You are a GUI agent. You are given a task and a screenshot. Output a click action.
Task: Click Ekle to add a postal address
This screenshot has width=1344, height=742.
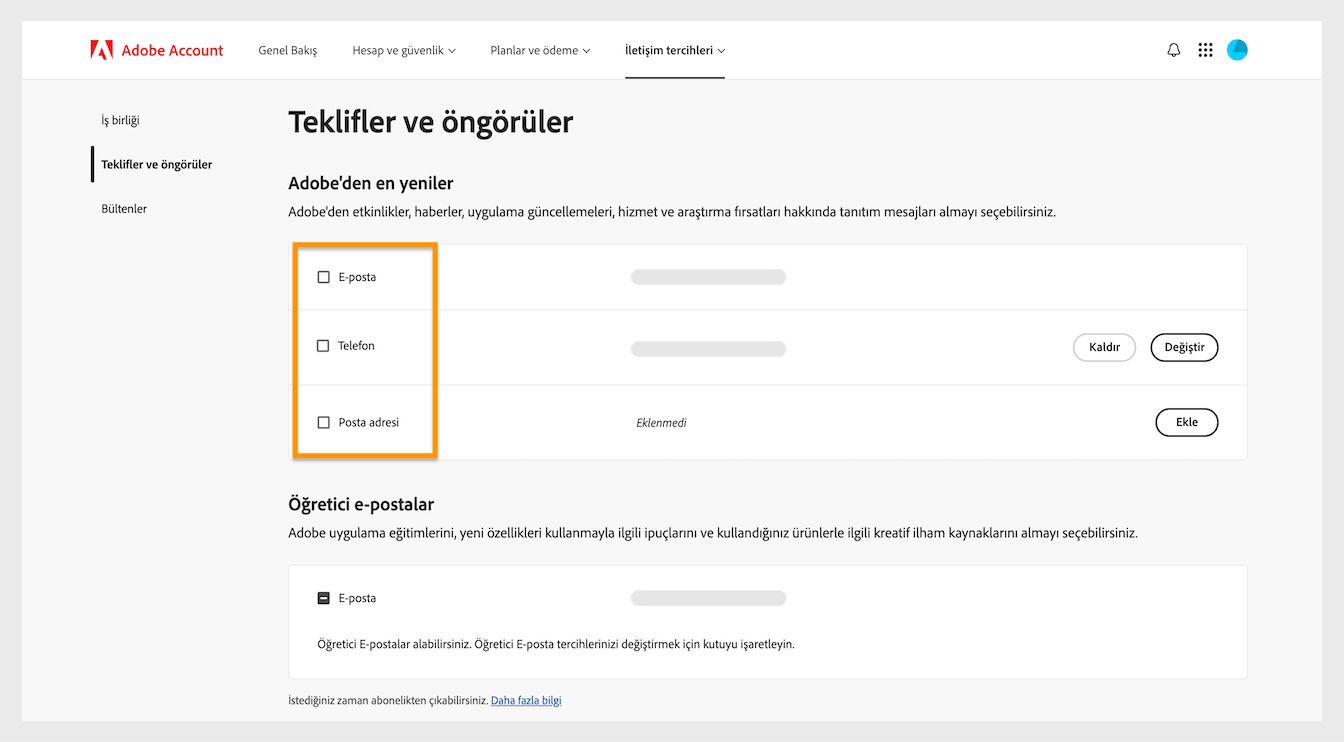click(x=1186, y=422)
